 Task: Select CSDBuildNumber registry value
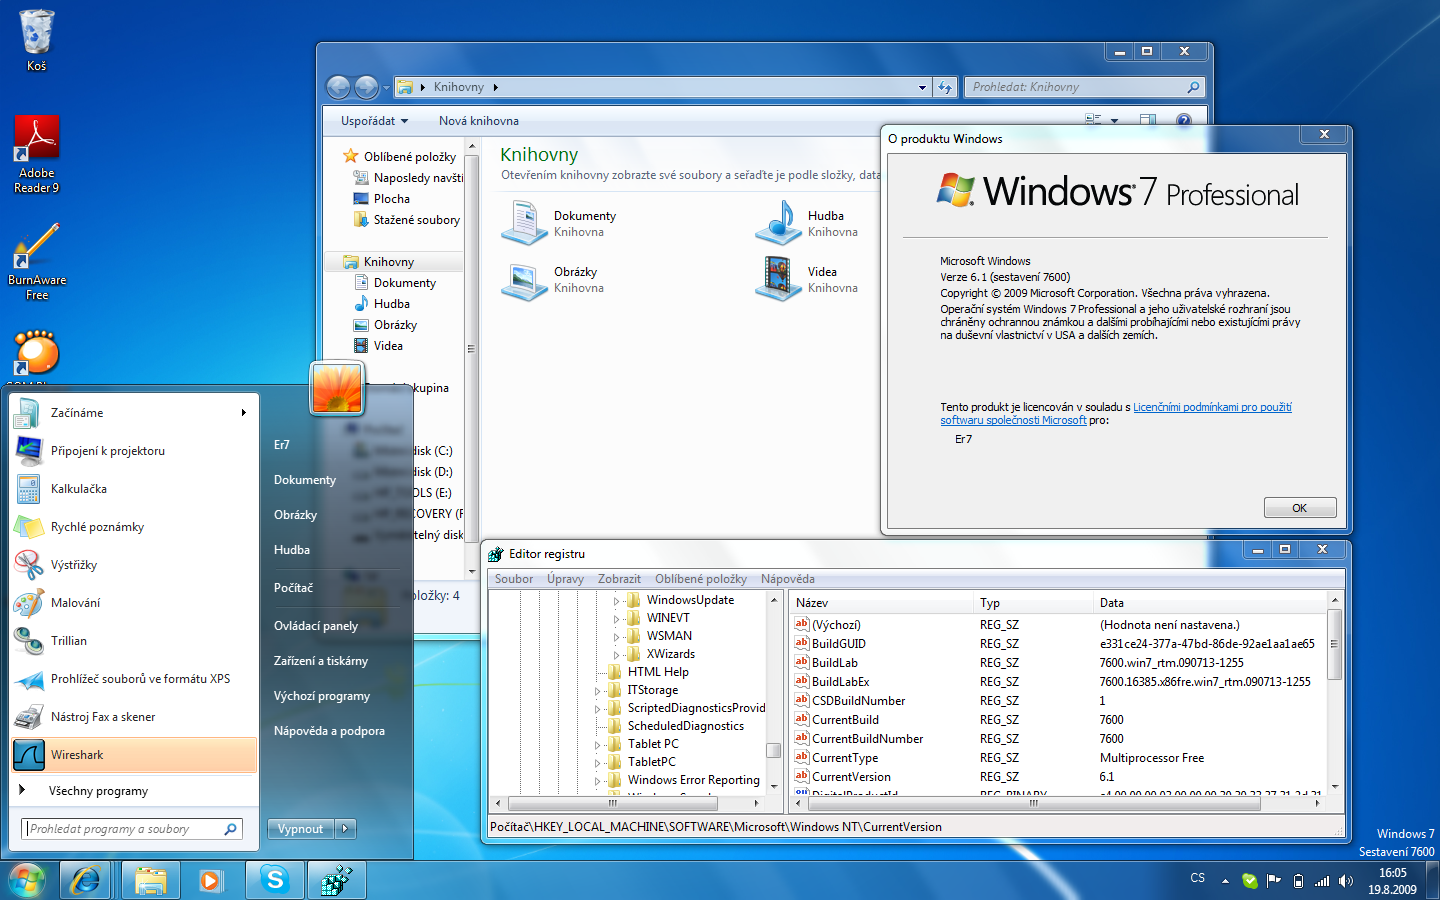click(x=858, y=701)
